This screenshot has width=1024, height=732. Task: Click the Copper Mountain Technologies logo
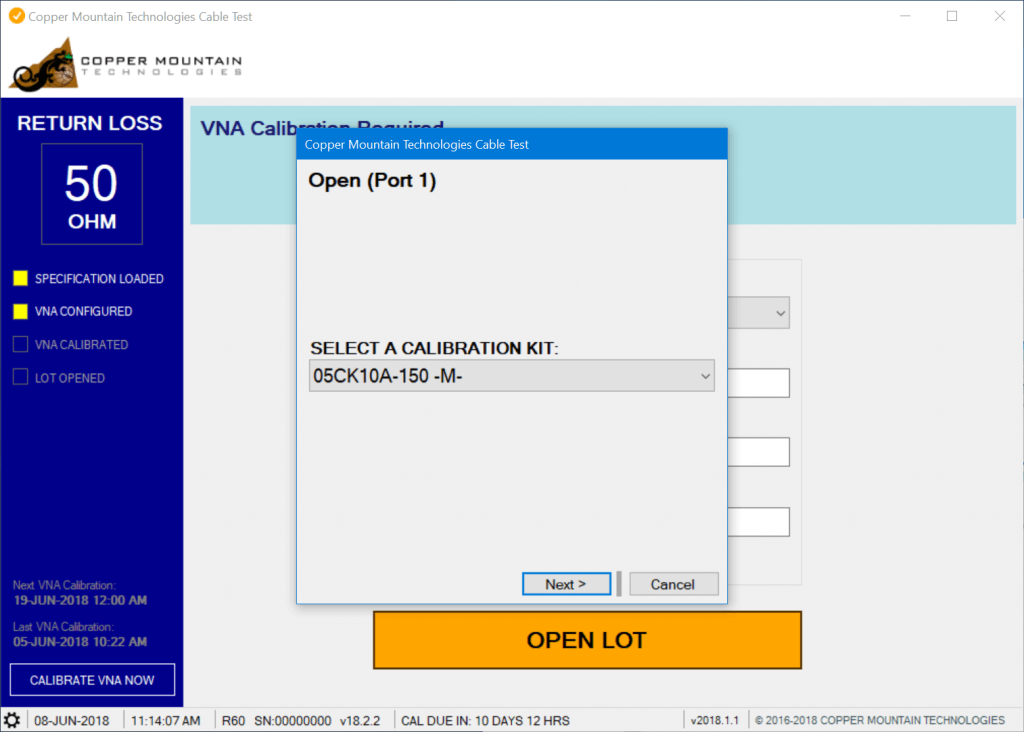(126, 65)
